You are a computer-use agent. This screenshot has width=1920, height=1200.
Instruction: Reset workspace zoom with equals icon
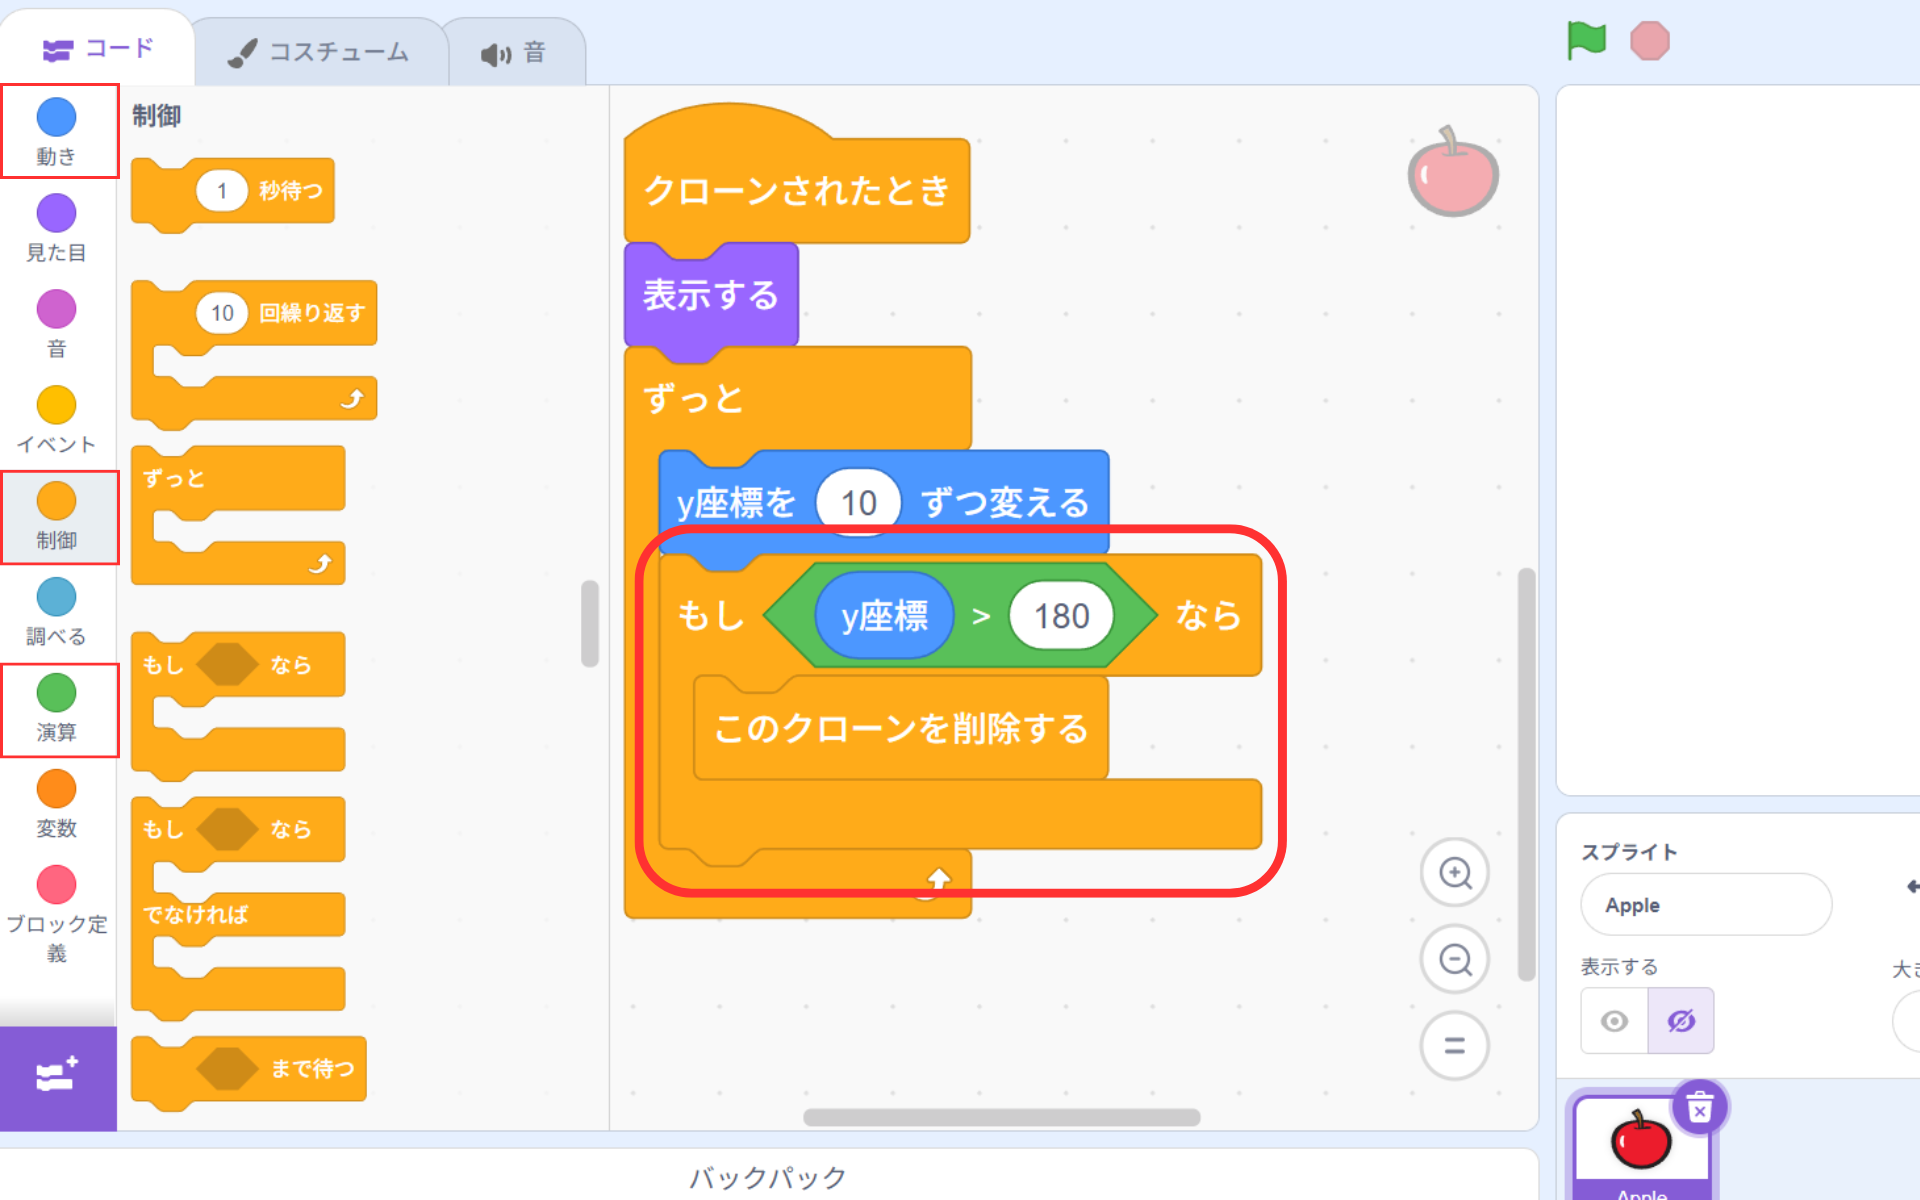(1455, 1046)
